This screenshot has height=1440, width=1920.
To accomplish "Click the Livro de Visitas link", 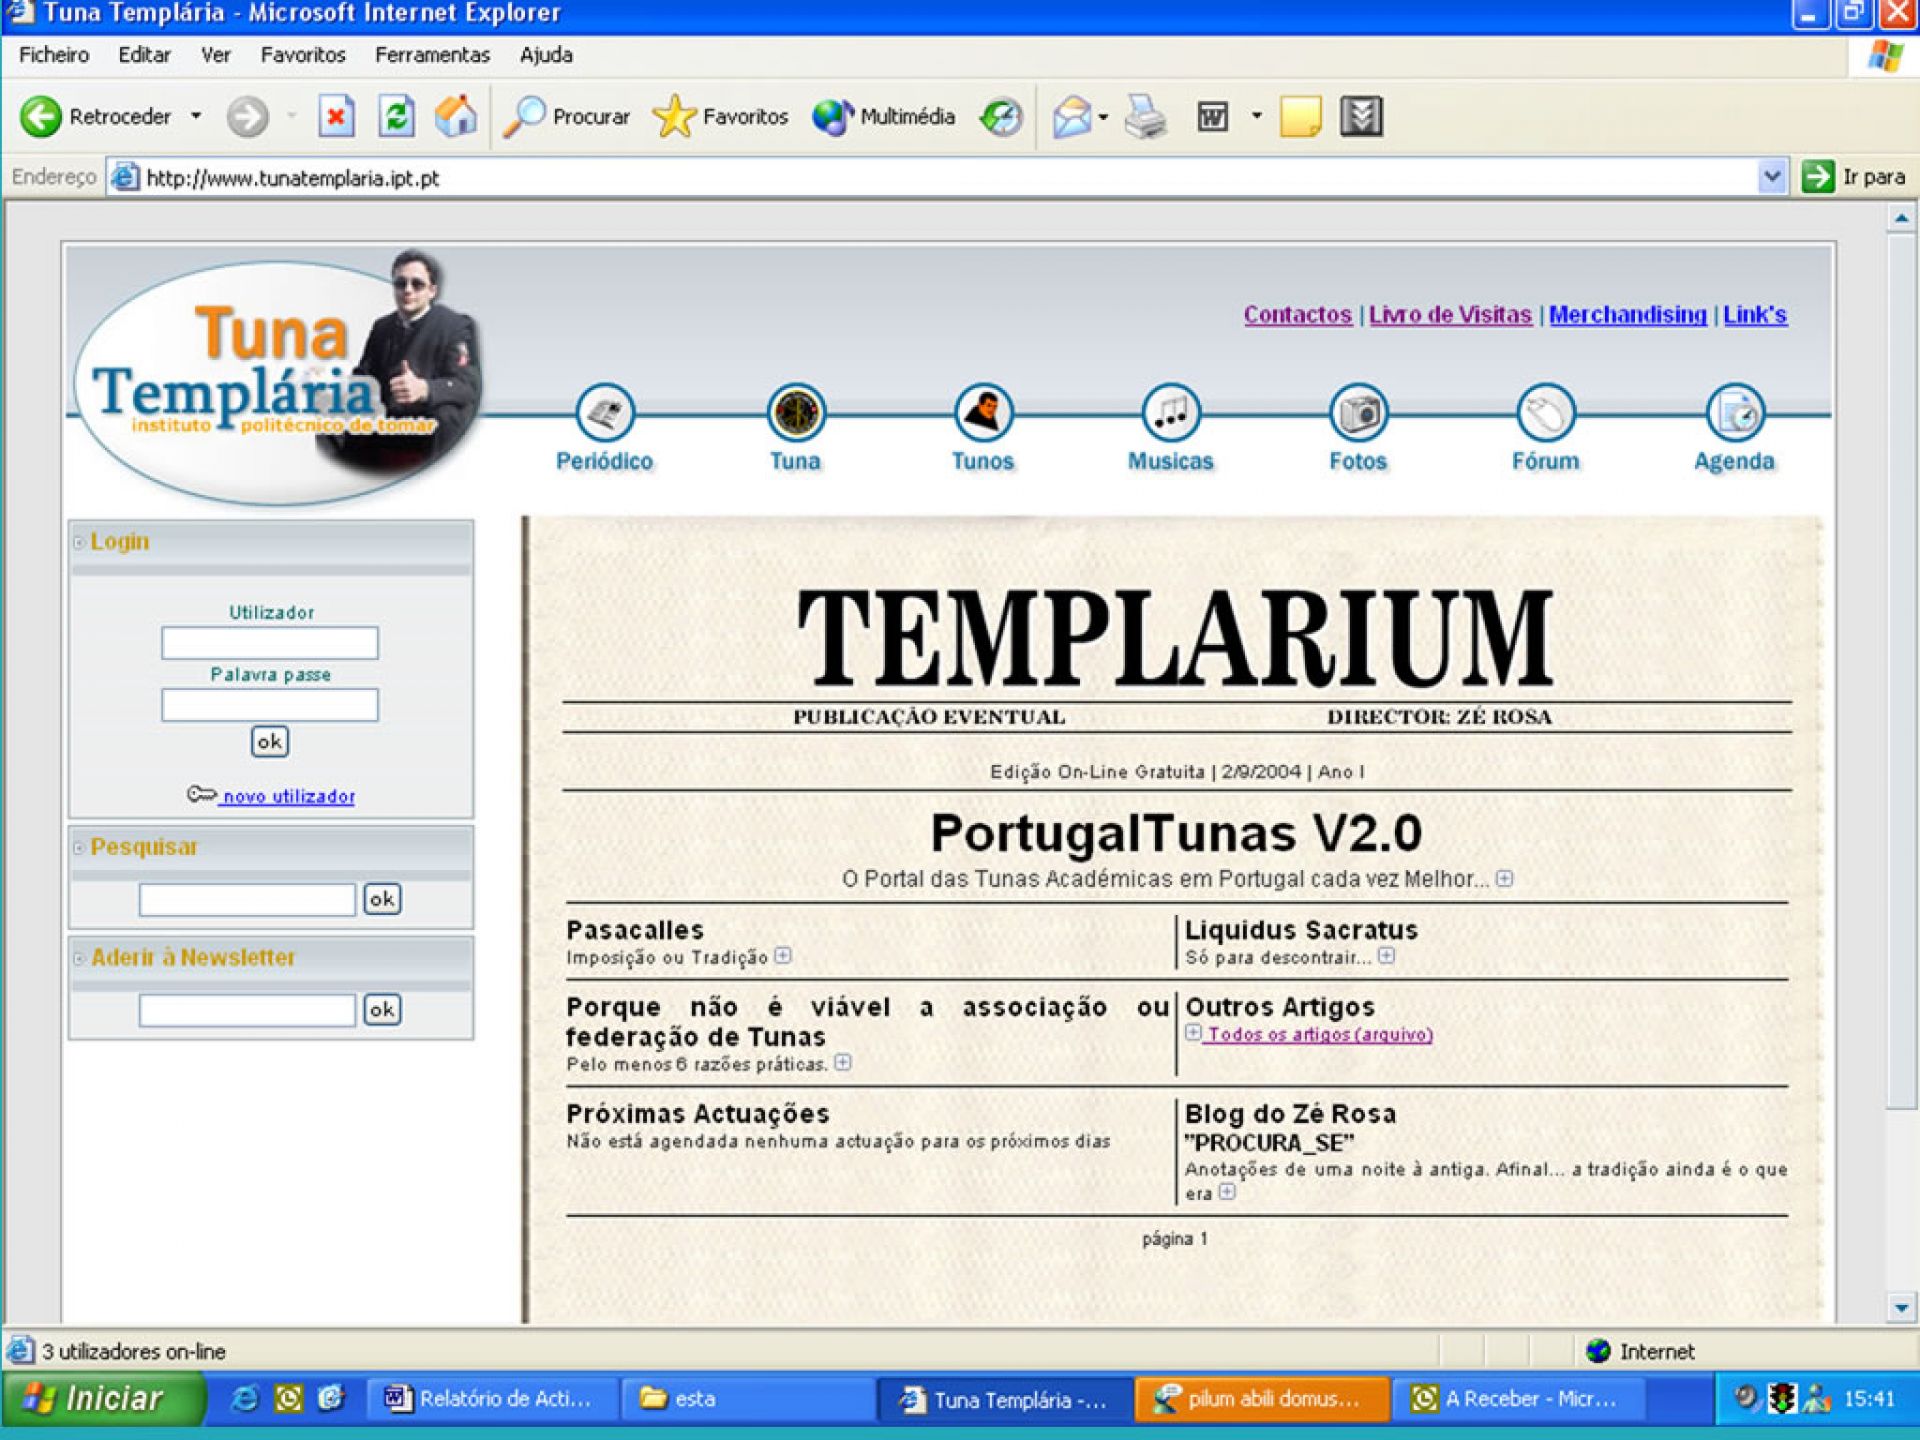I will click(x=1449, y=315).
